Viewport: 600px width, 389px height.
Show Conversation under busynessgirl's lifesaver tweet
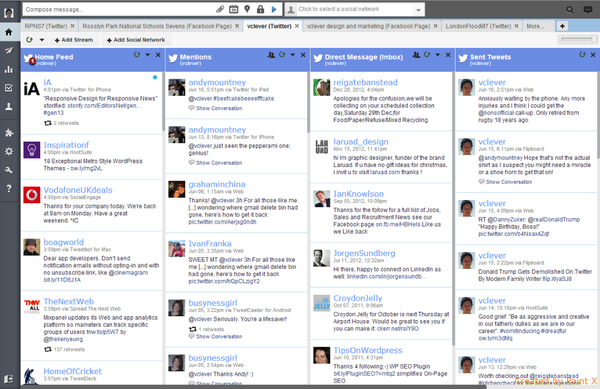(219, 336)
